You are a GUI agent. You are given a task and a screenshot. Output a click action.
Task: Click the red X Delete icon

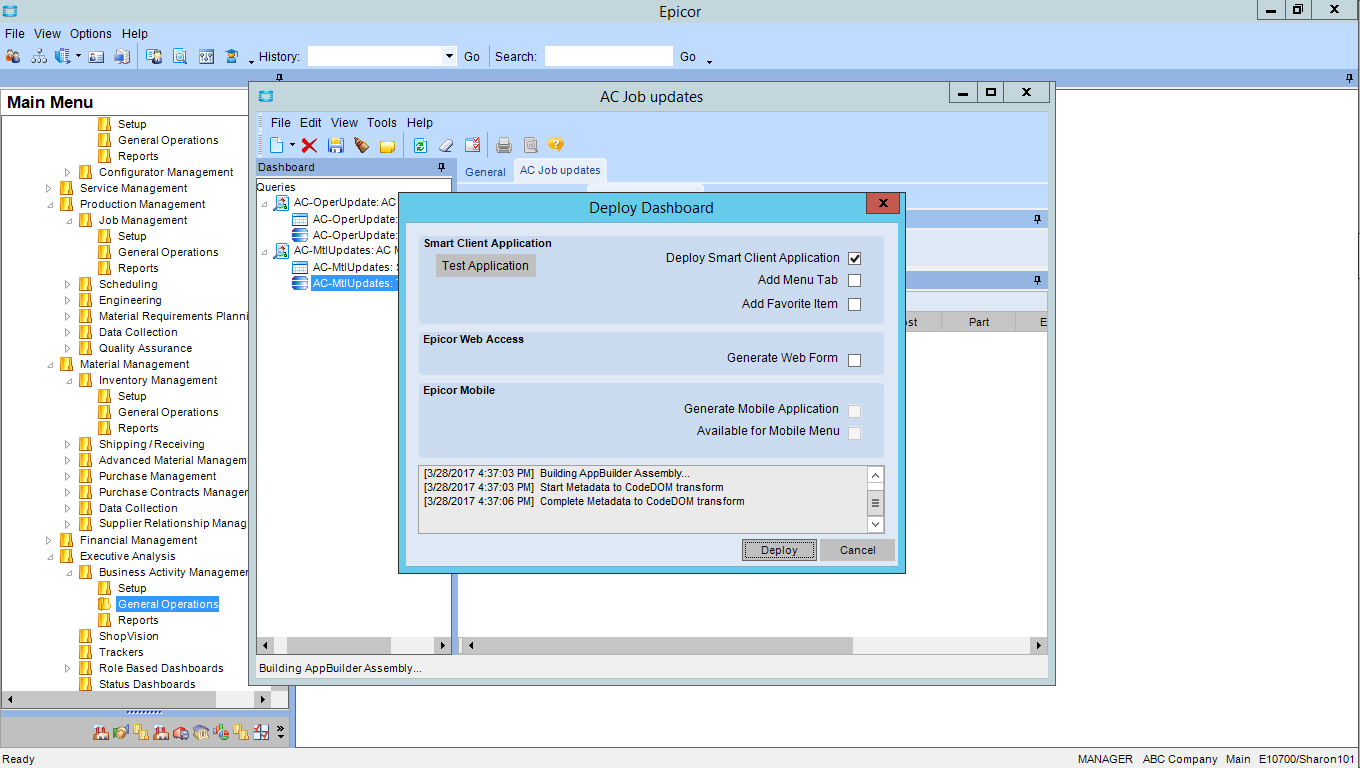point(309,146)
